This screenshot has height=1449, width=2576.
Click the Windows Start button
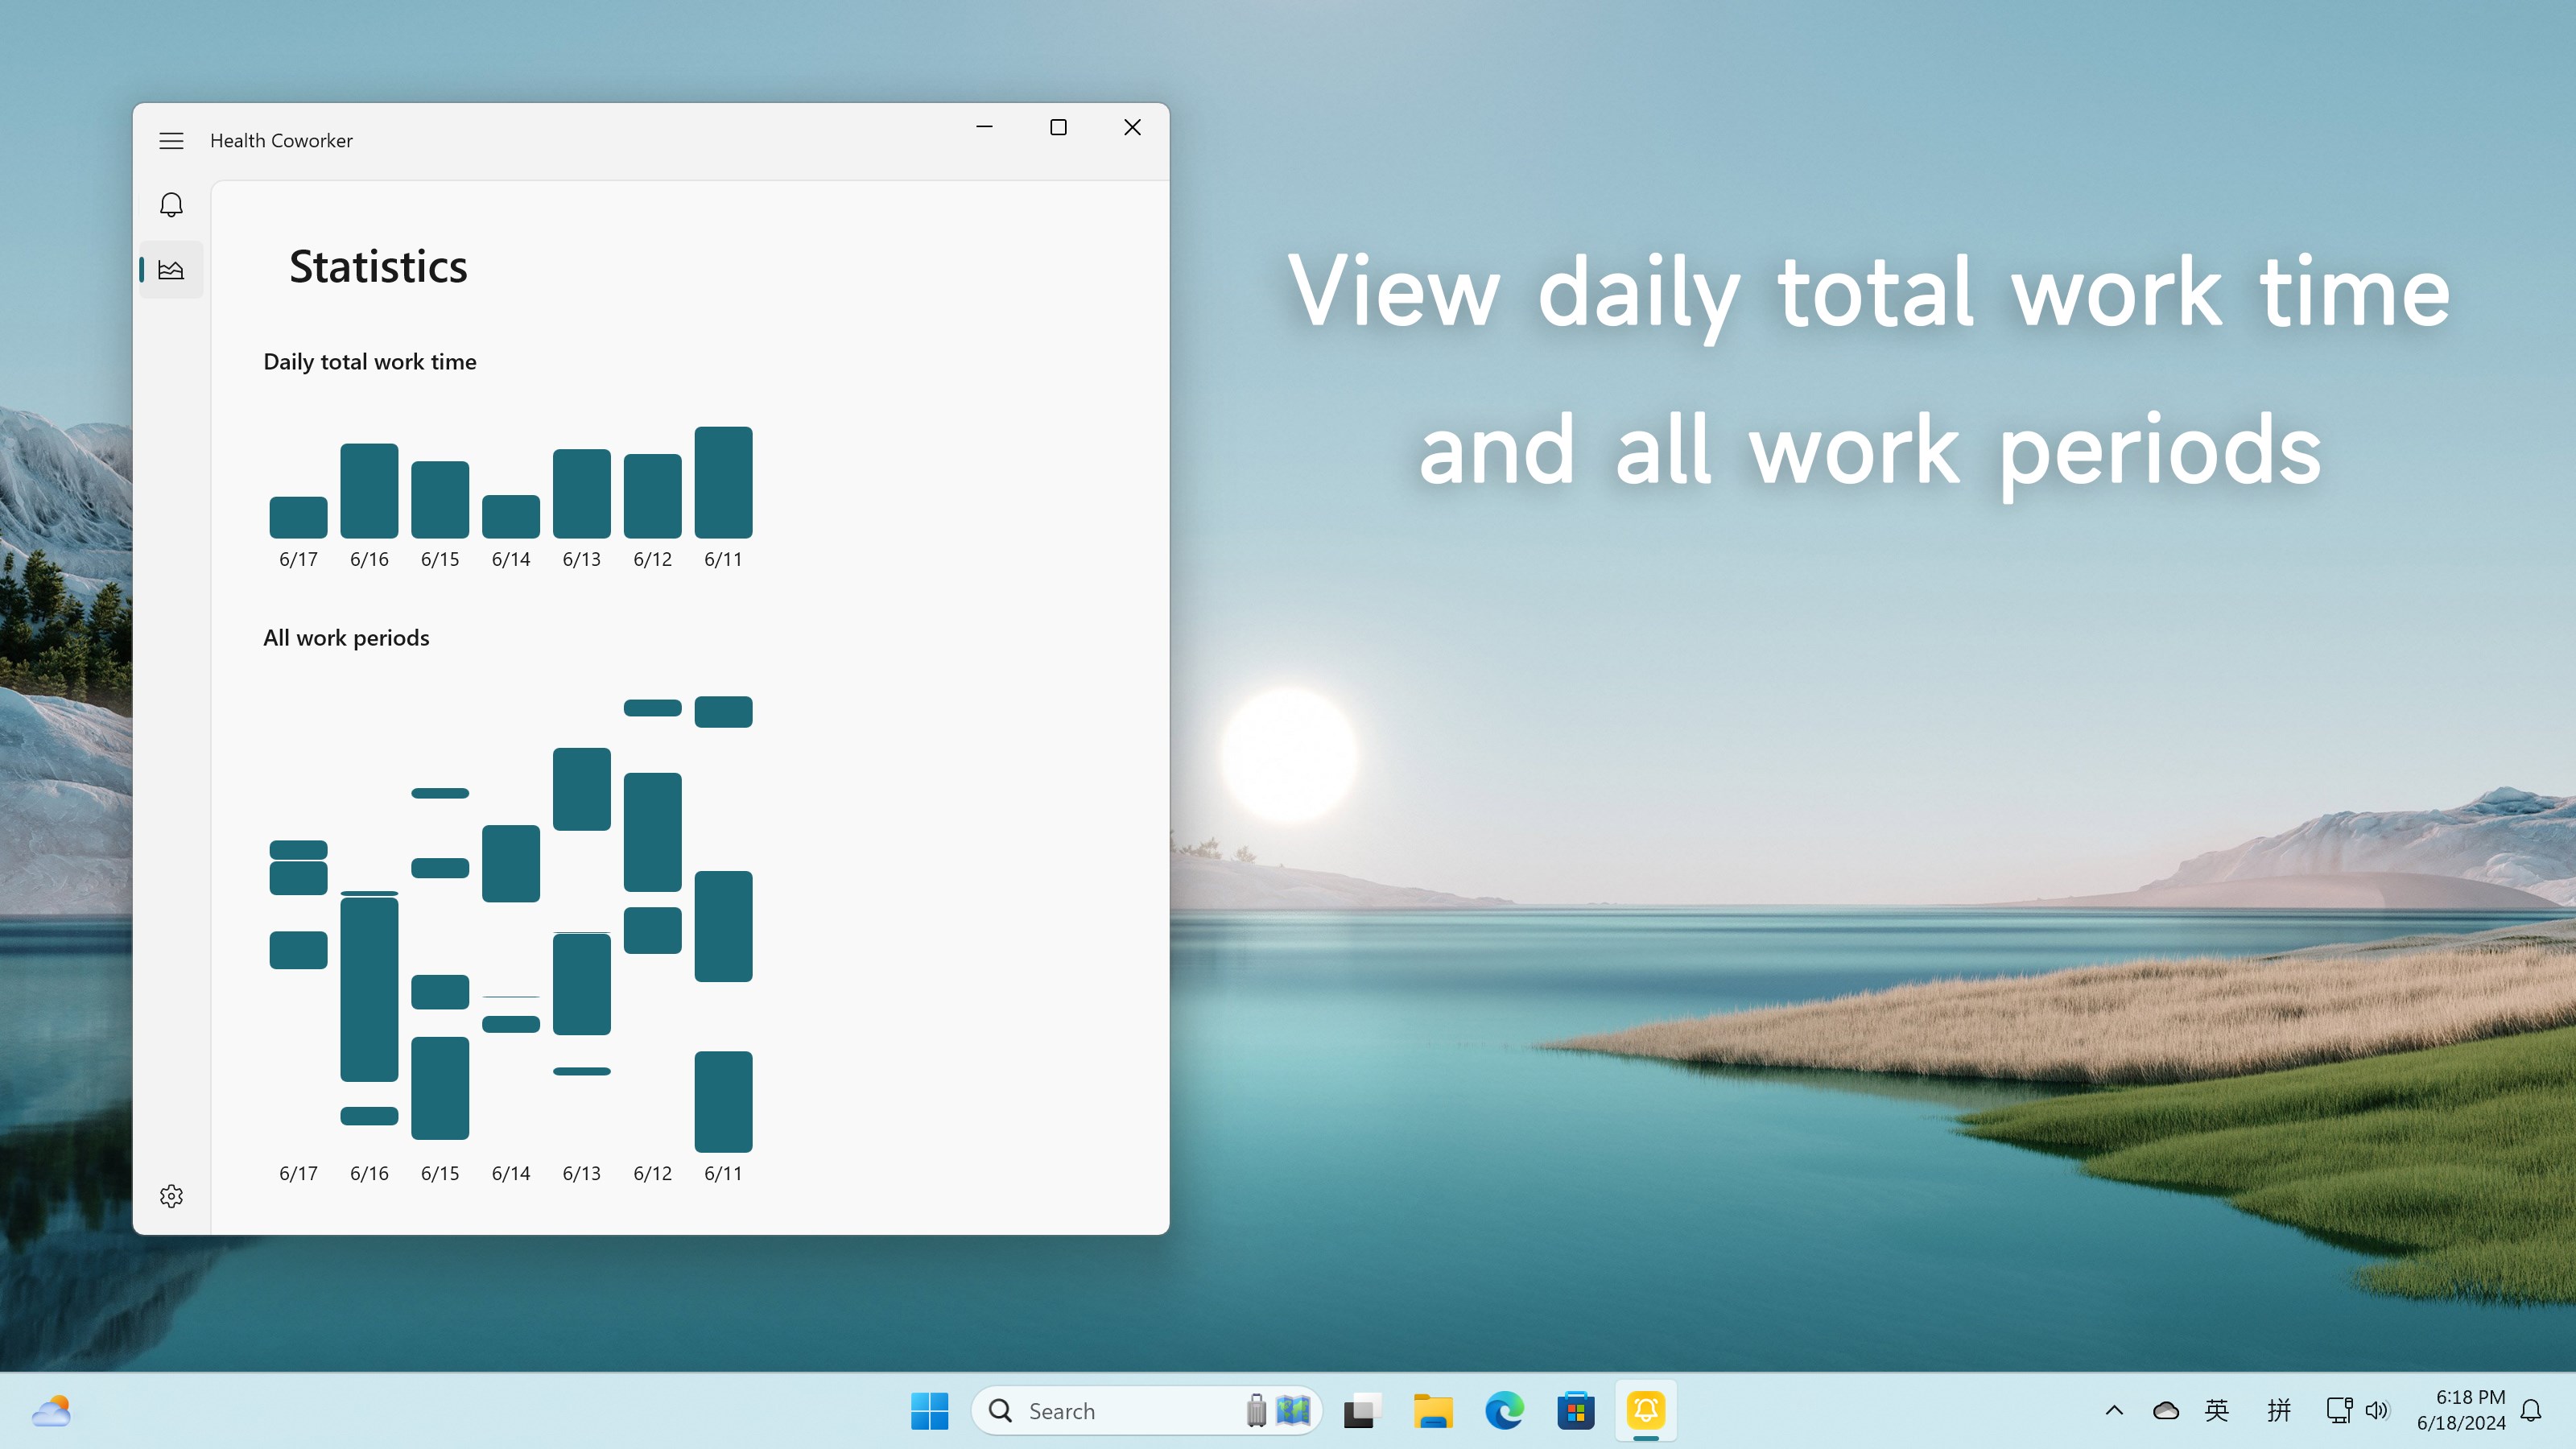tap(929, 1411)
